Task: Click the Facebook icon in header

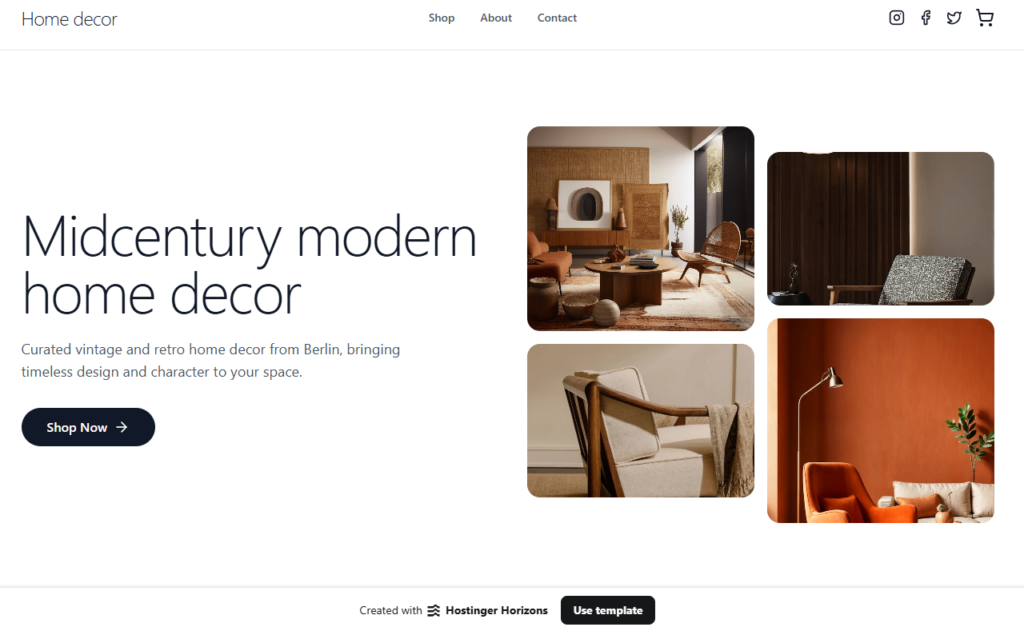Action: [925, 18]
